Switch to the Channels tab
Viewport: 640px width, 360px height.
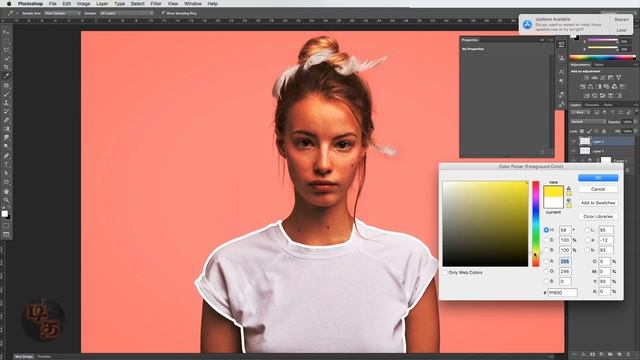pyautogui.click(x=592, y=105)
